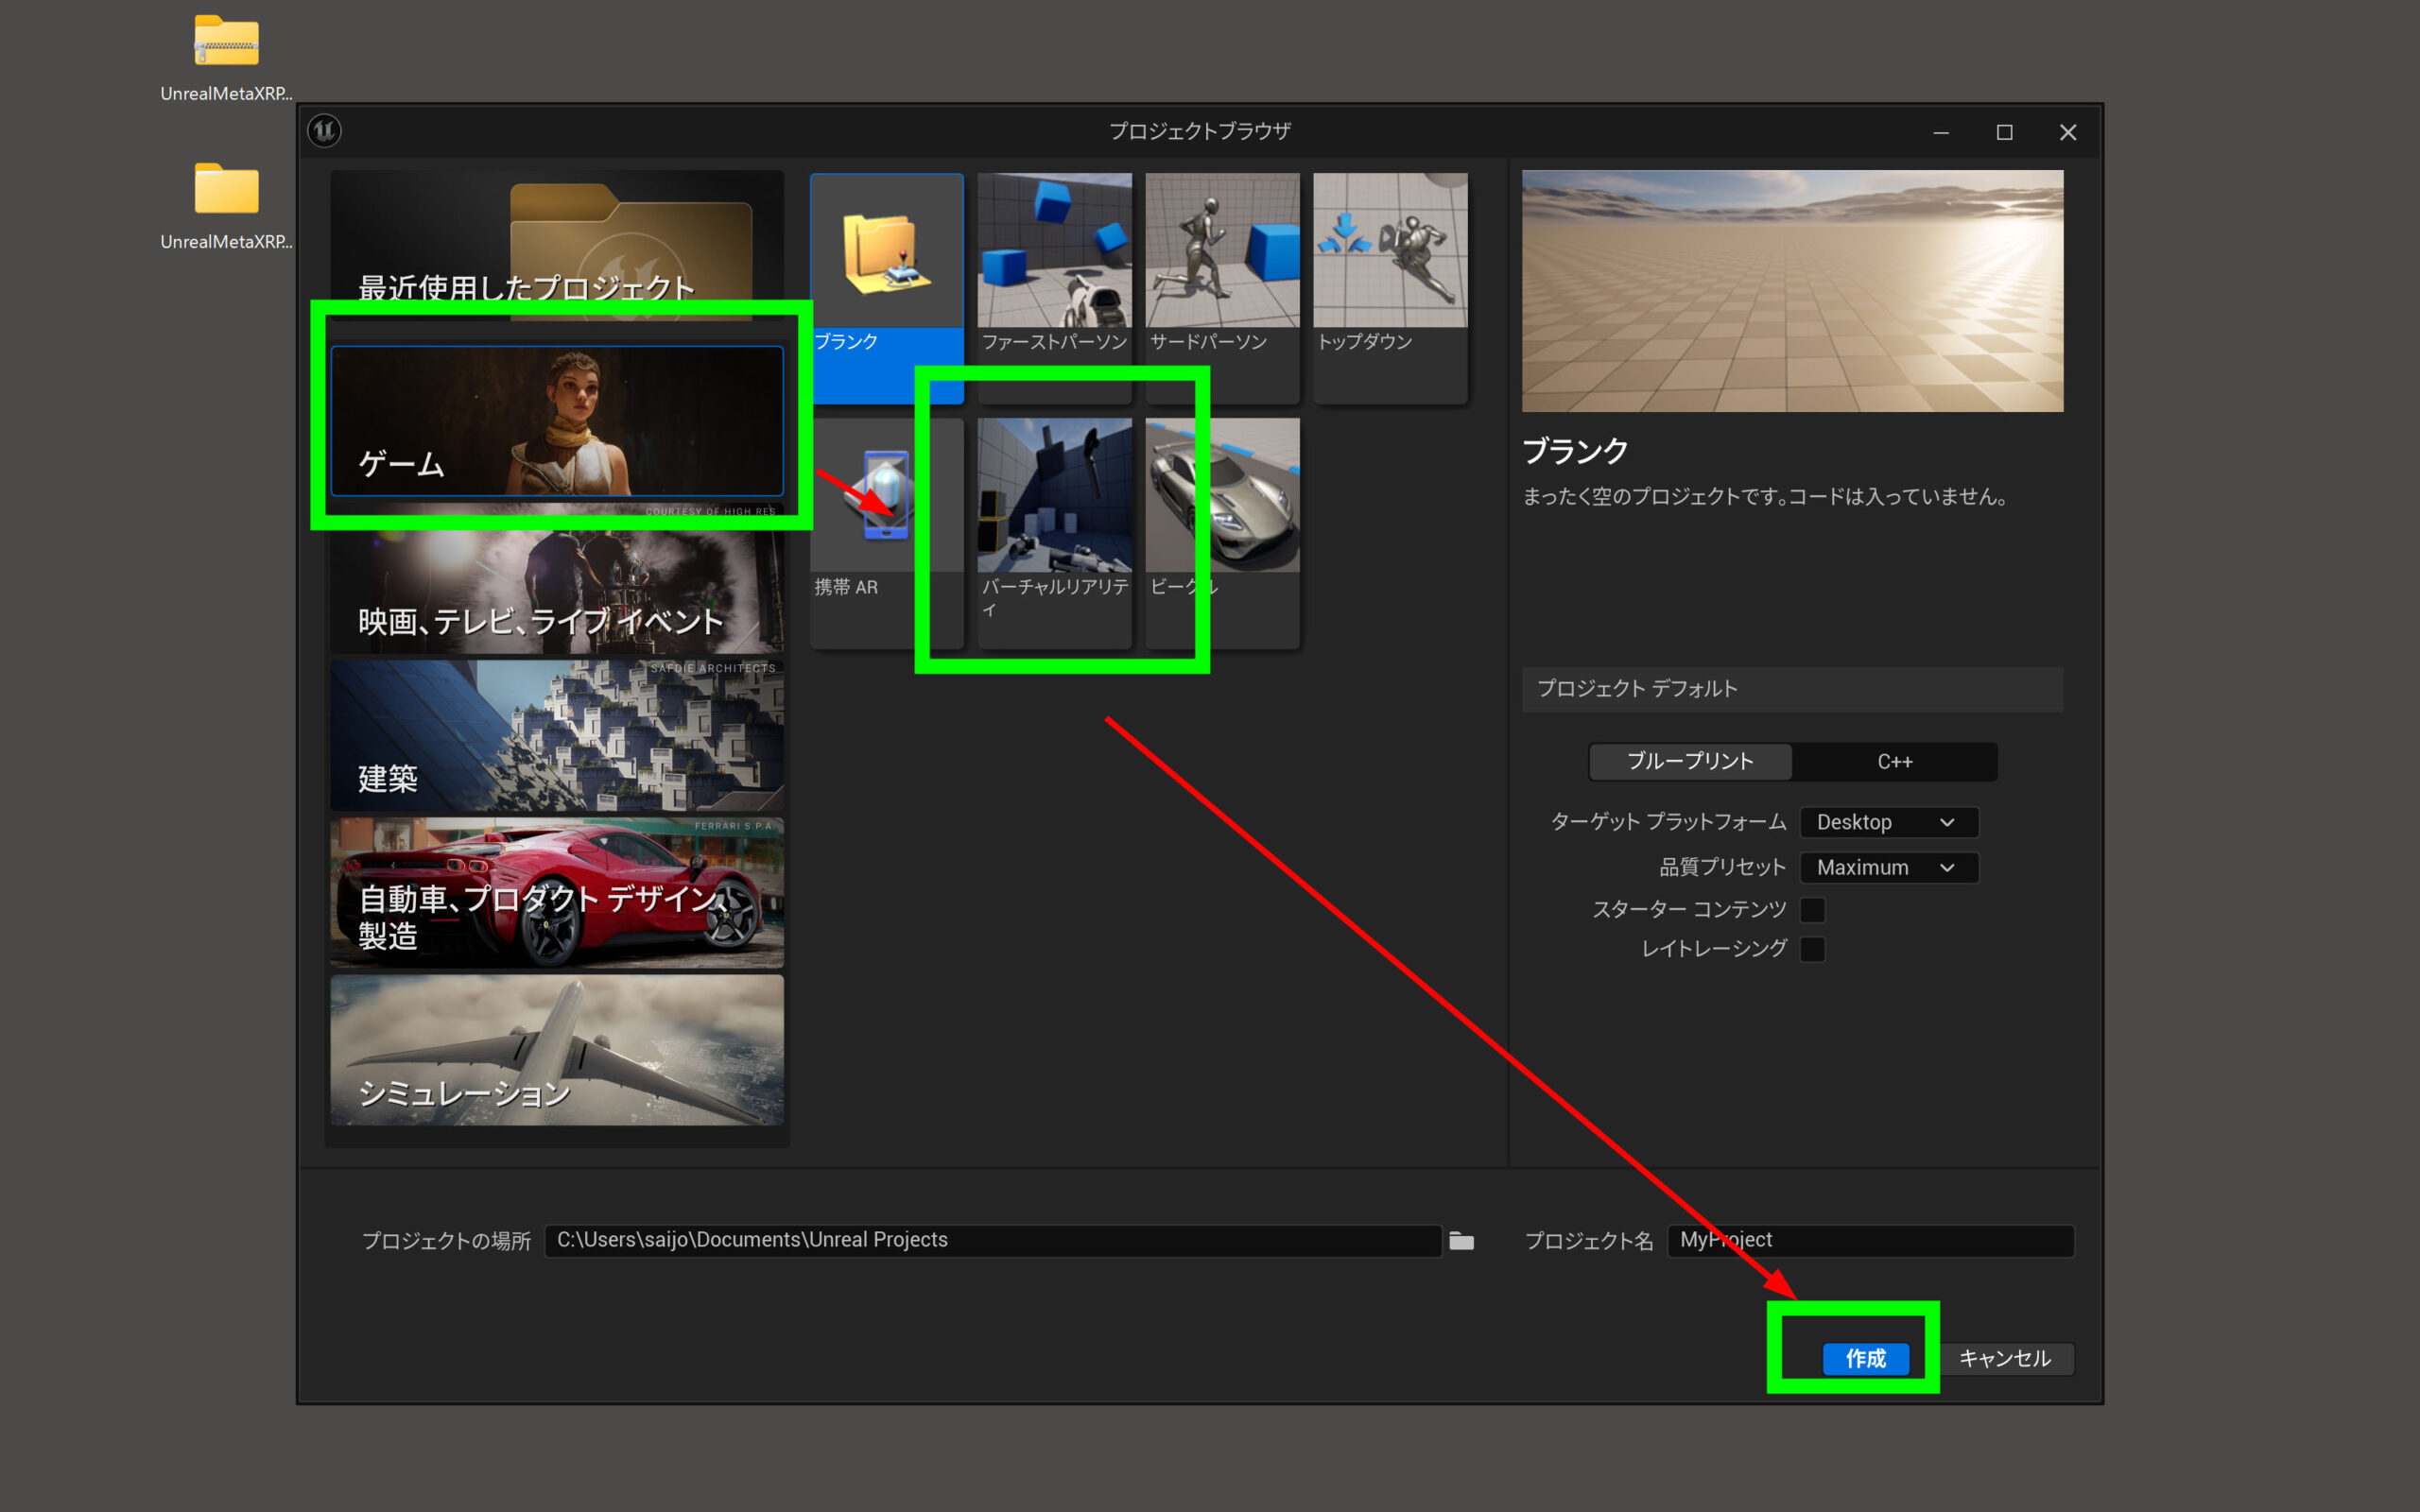The width and height of the screenshot is (2420, 1512).
Task: Select the ブランク (Blank) template icon
Action: 886,251
